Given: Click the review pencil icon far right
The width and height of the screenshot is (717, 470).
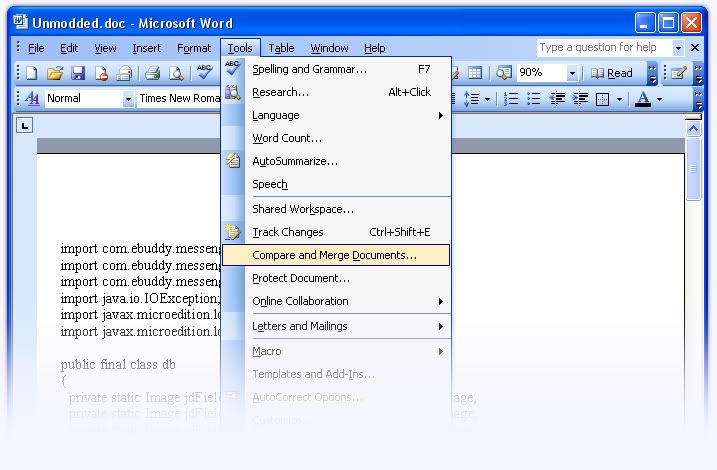Looking at the screenshot, I should click(x=679, y=73).
